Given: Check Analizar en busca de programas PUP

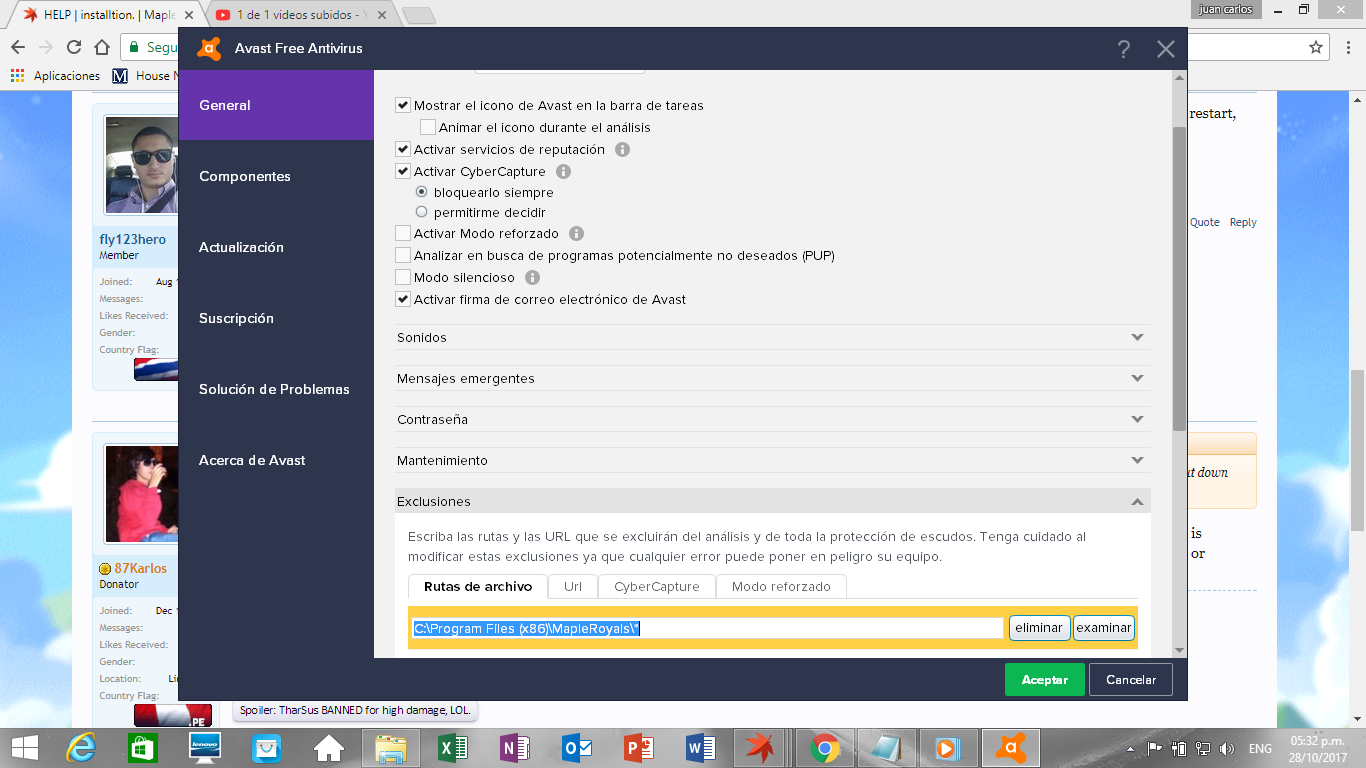Looking at the screenshot, I should click(x=403, y=256).
